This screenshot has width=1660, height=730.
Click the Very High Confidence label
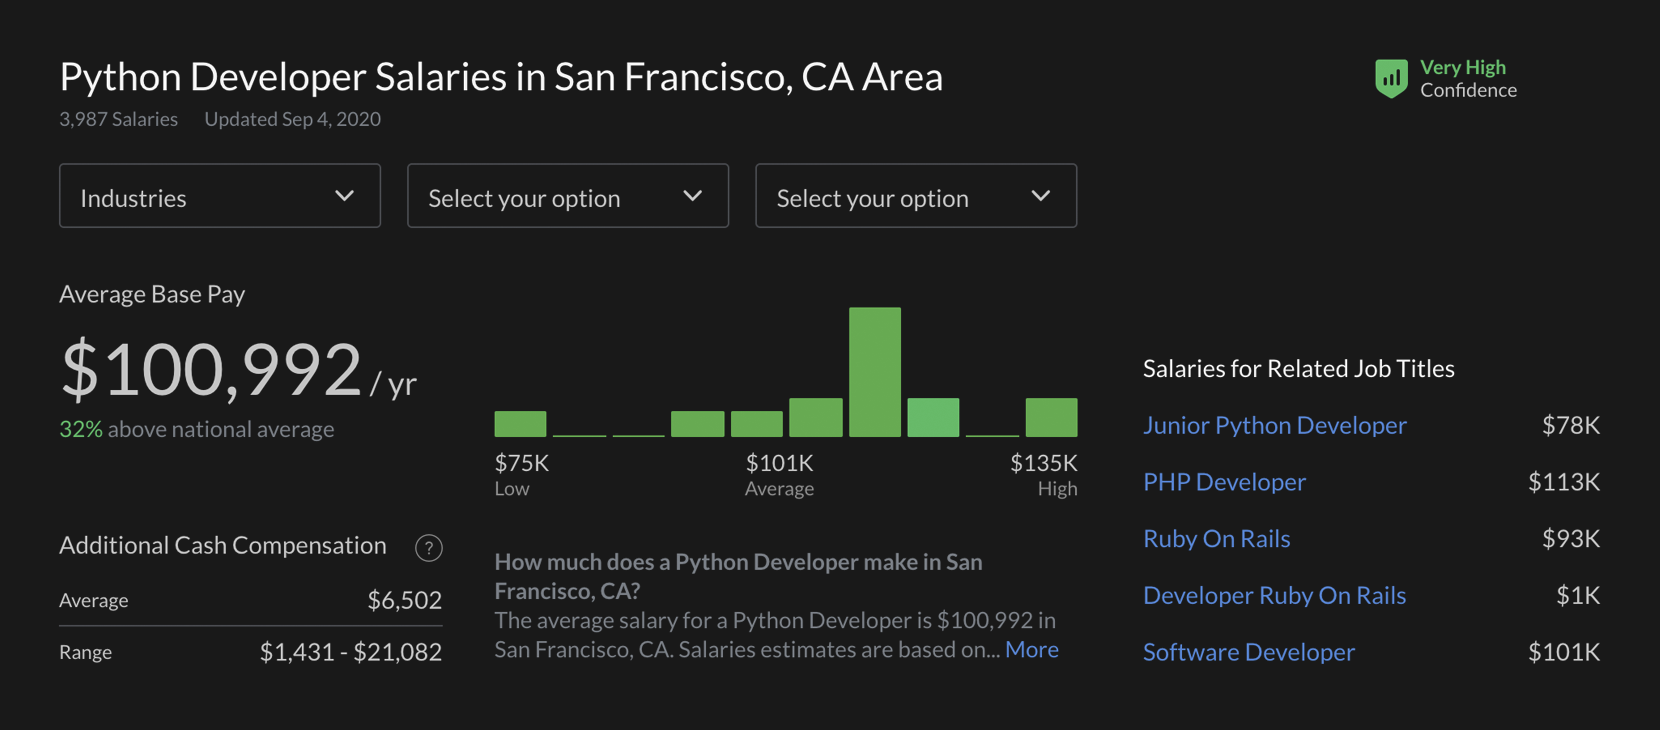pos(1468,78)
